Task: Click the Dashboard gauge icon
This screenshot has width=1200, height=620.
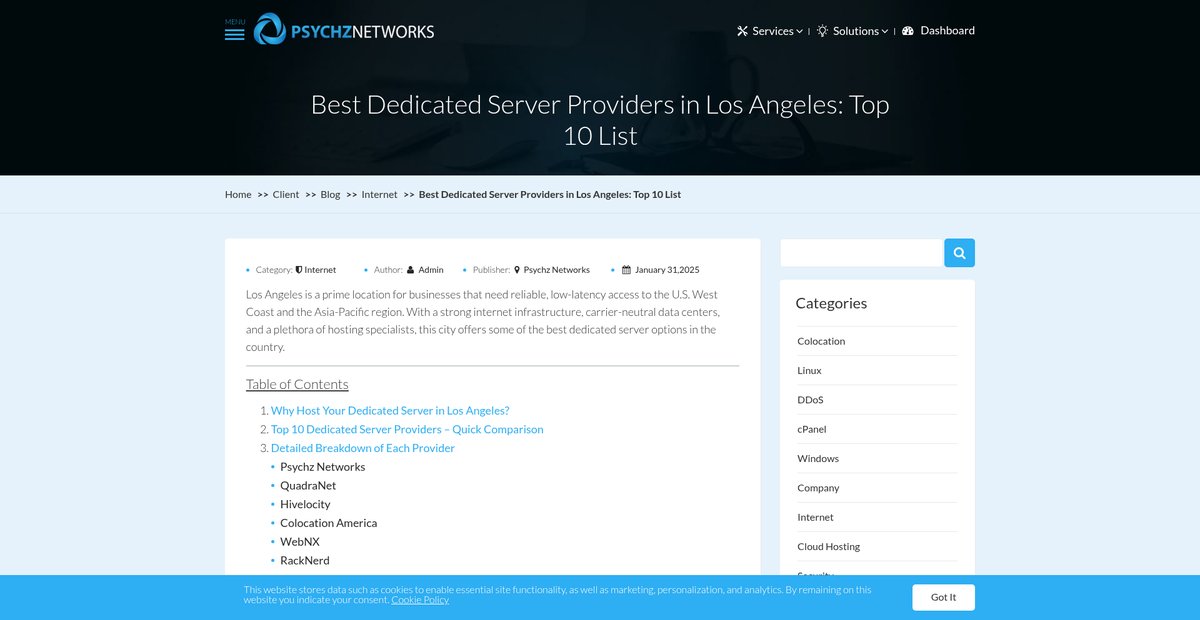Action: click(908, 31)
